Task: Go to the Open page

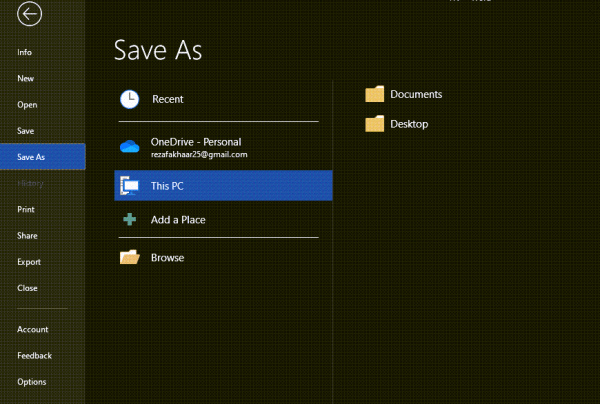Action: tap(27, 105)
